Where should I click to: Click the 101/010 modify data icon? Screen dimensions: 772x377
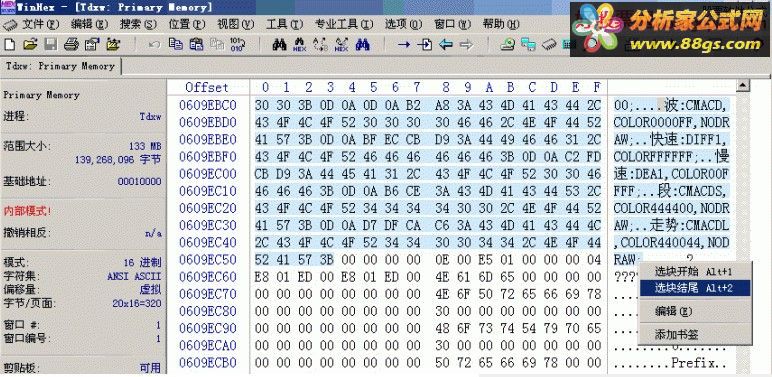(x=237, y=45)
